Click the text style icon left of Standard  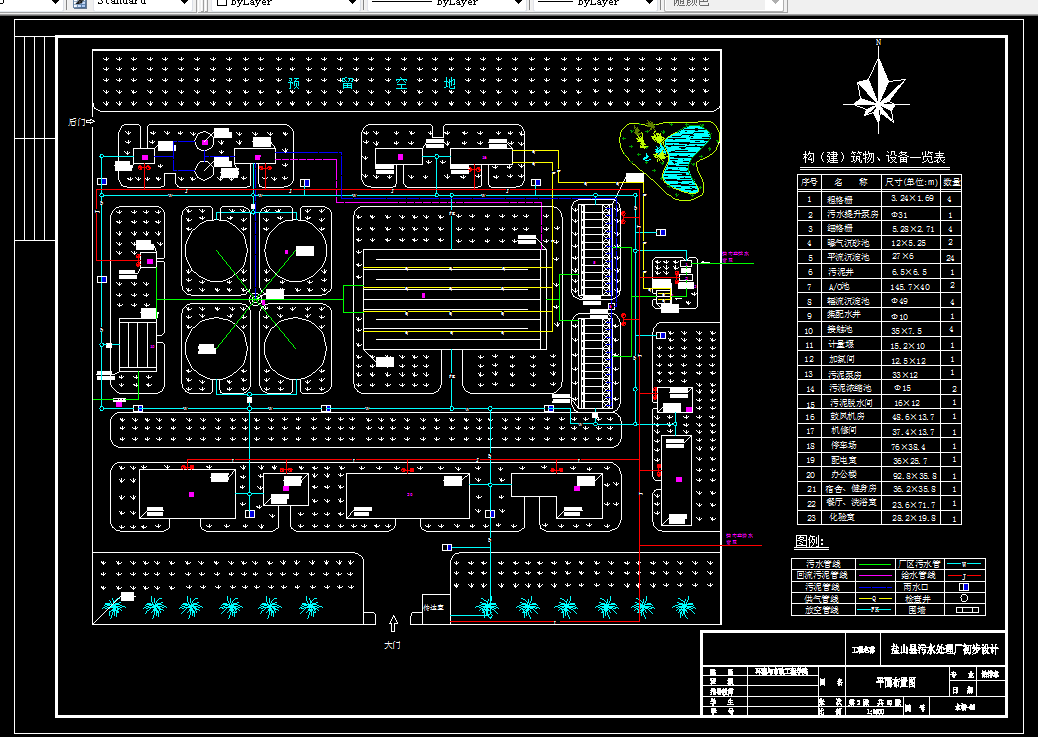click(79, 3)
